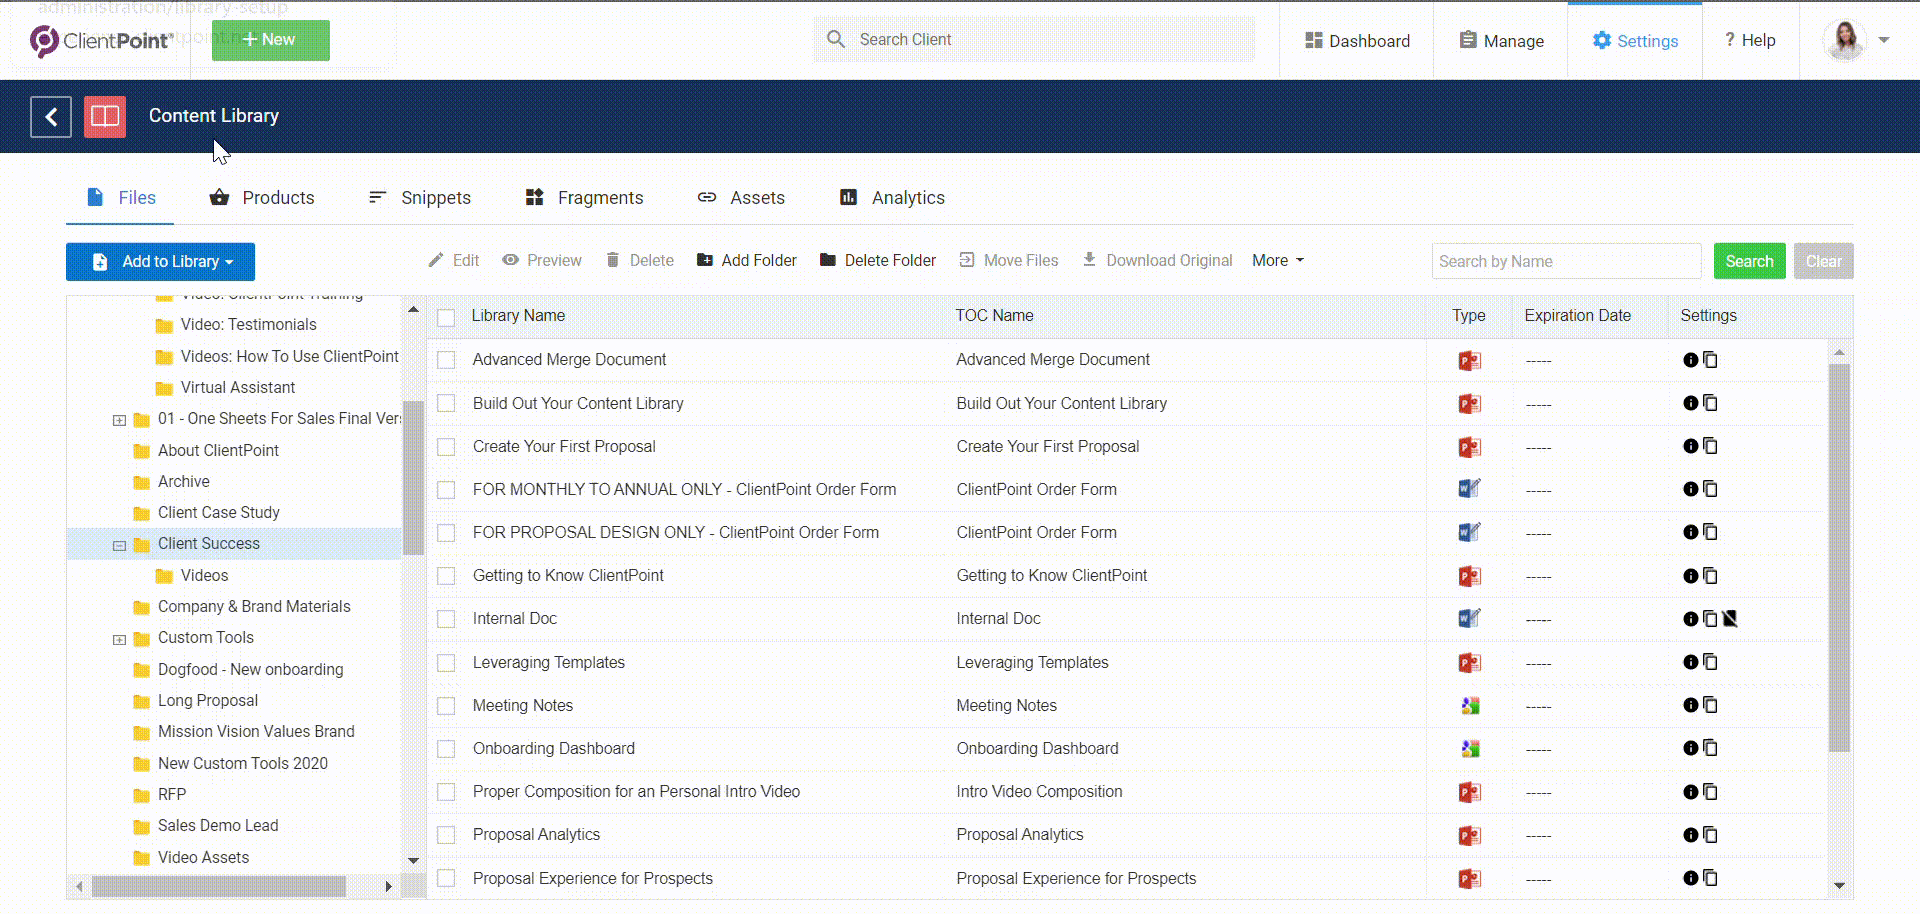Click the ClientPoint logo
Image resolution: width=1920 pixels, height=914 pixels.
[101, 40]
